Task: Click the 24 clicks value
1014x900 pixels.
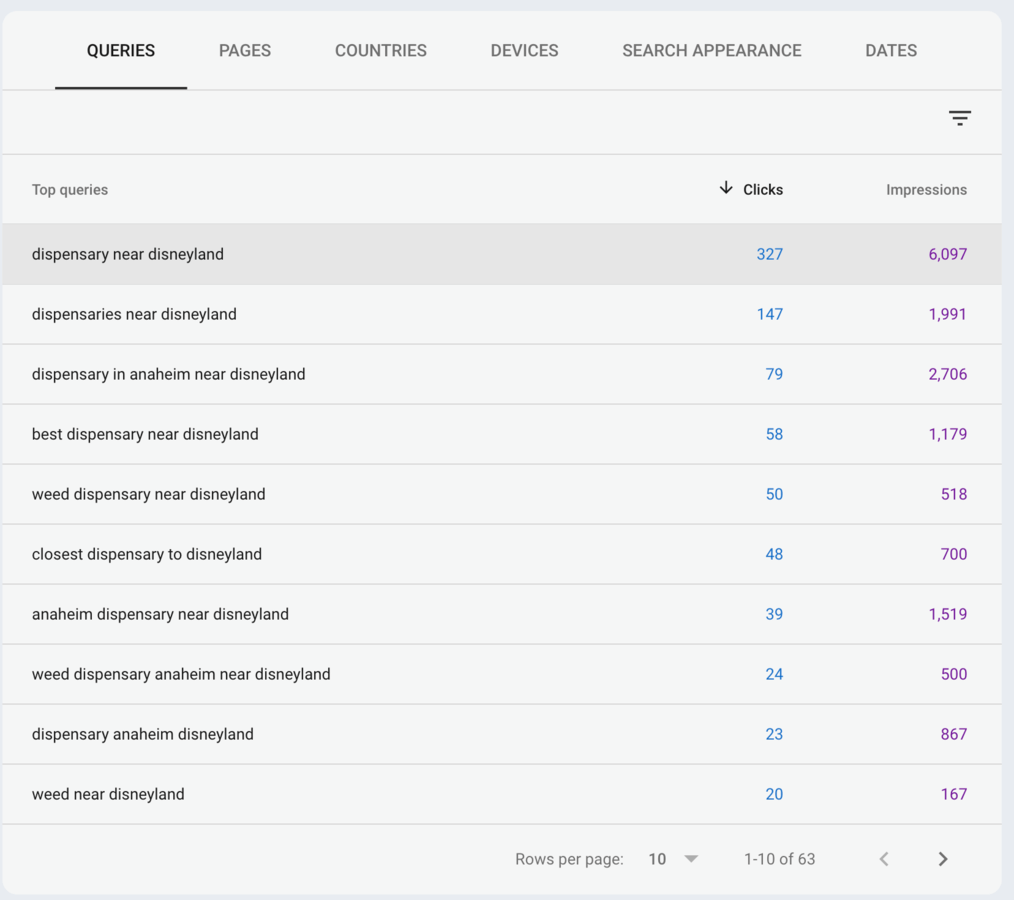Action: (774, 674)
